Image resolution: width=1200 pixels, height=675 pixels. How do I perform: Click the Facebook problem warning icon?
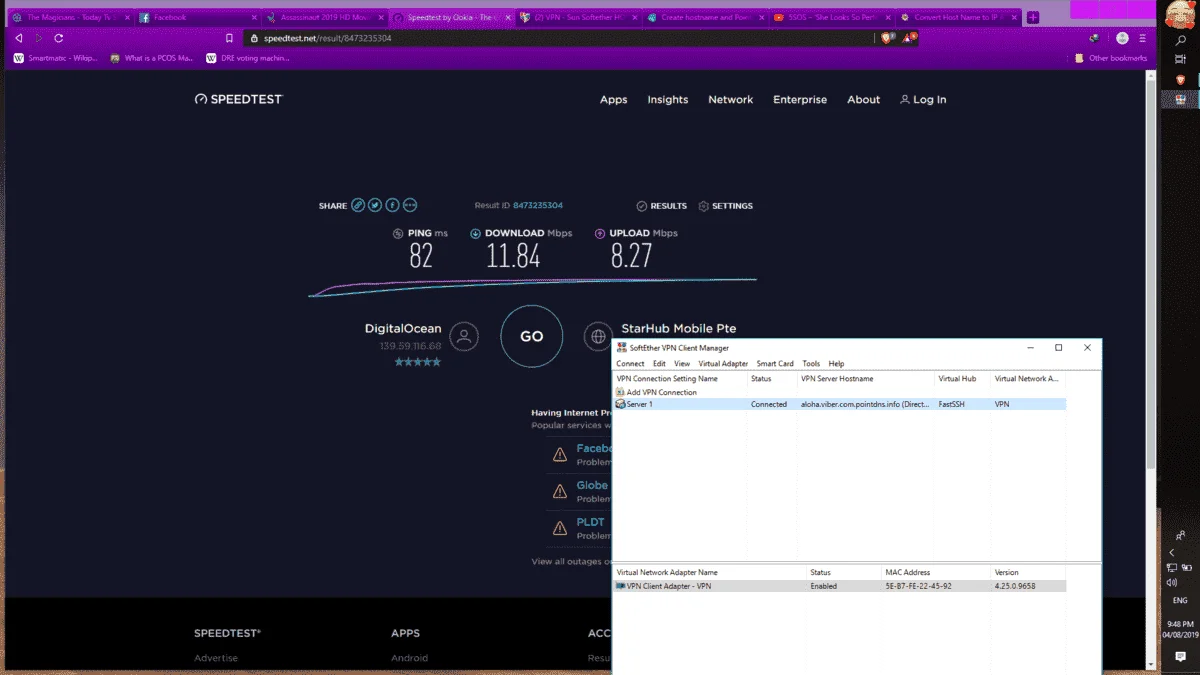click(x=560, y=455)
